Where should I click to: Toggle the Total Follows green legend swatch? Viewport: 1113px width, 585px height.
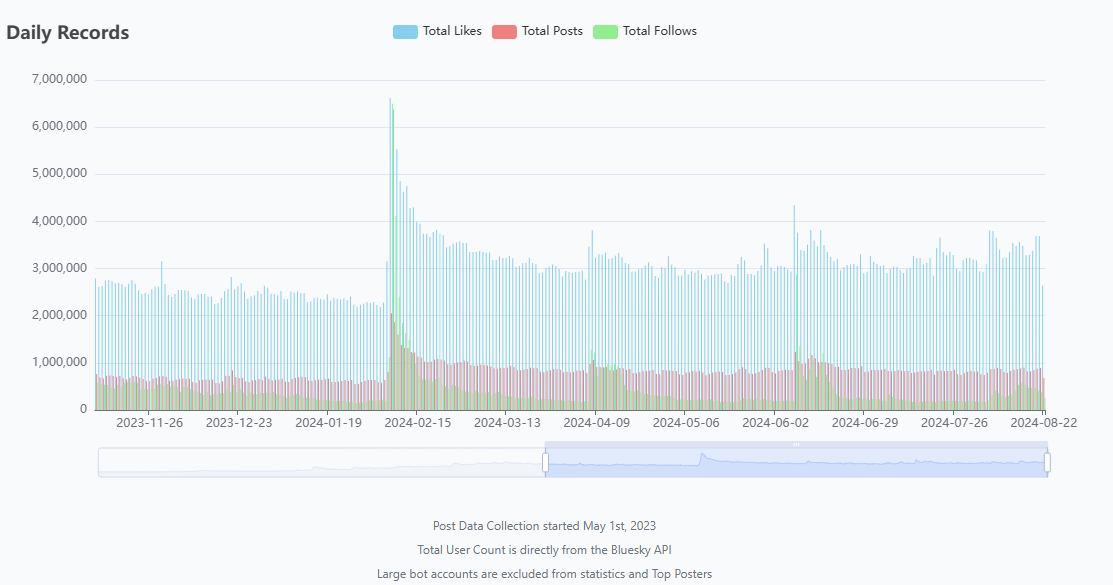point(605,31)
